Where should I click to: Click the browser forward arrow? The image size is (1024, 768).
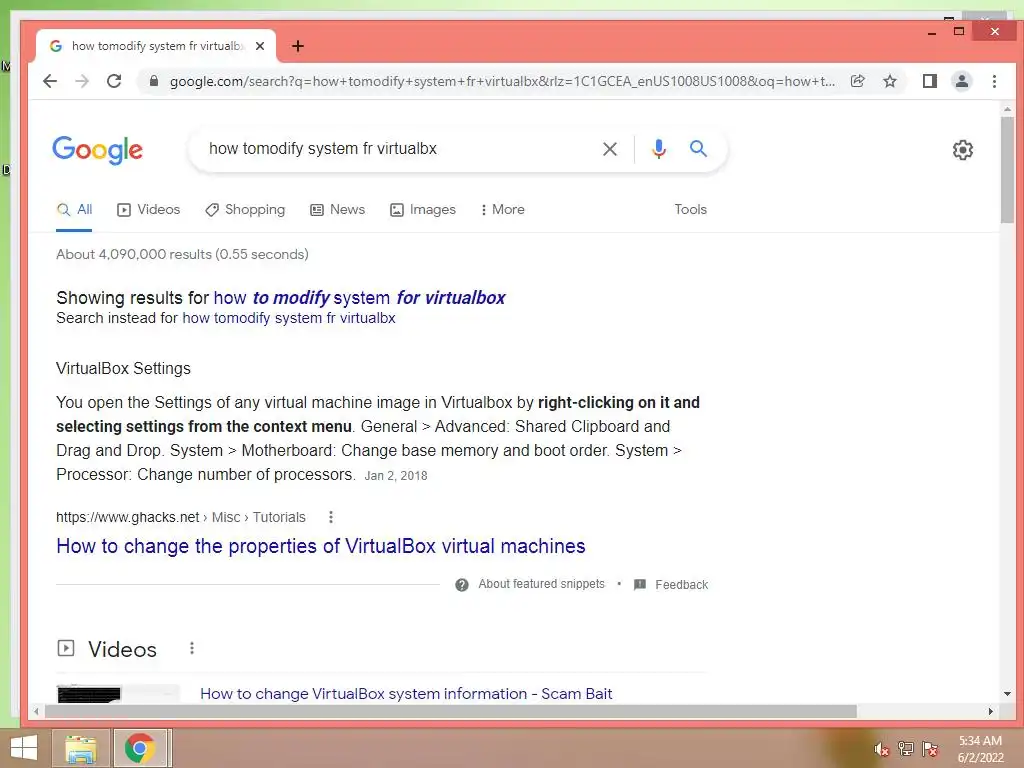click(82, 81)
